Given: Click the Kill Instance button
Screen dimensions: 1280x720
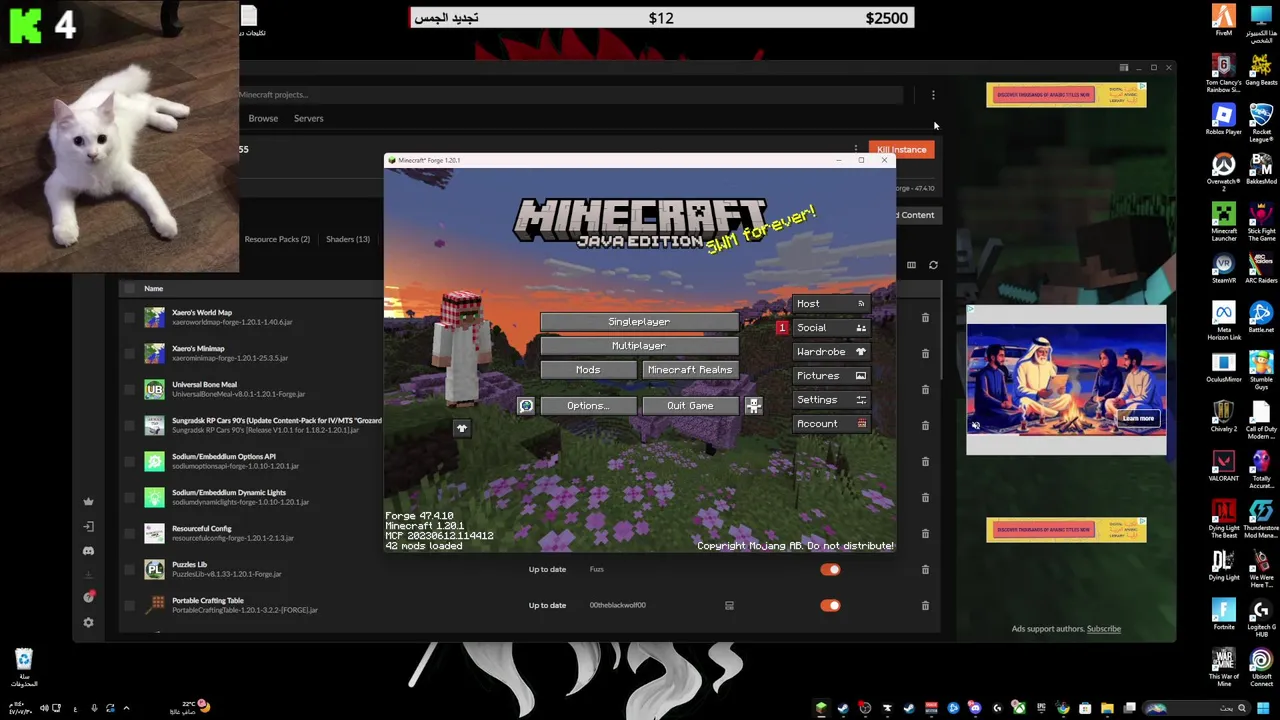Looking at the screenshot, I should (901, 150).
